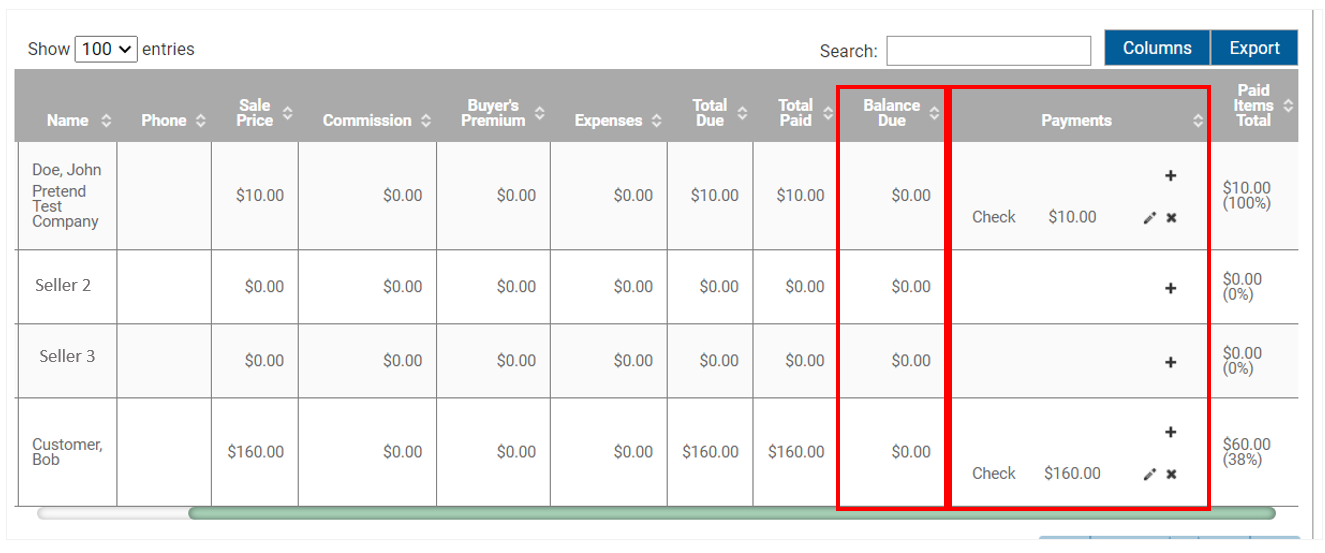Image resolution: width=1325 pixels, height=553 pixels.
Task: Add payment for Seller 3
Action: (x=1170, y=362)
